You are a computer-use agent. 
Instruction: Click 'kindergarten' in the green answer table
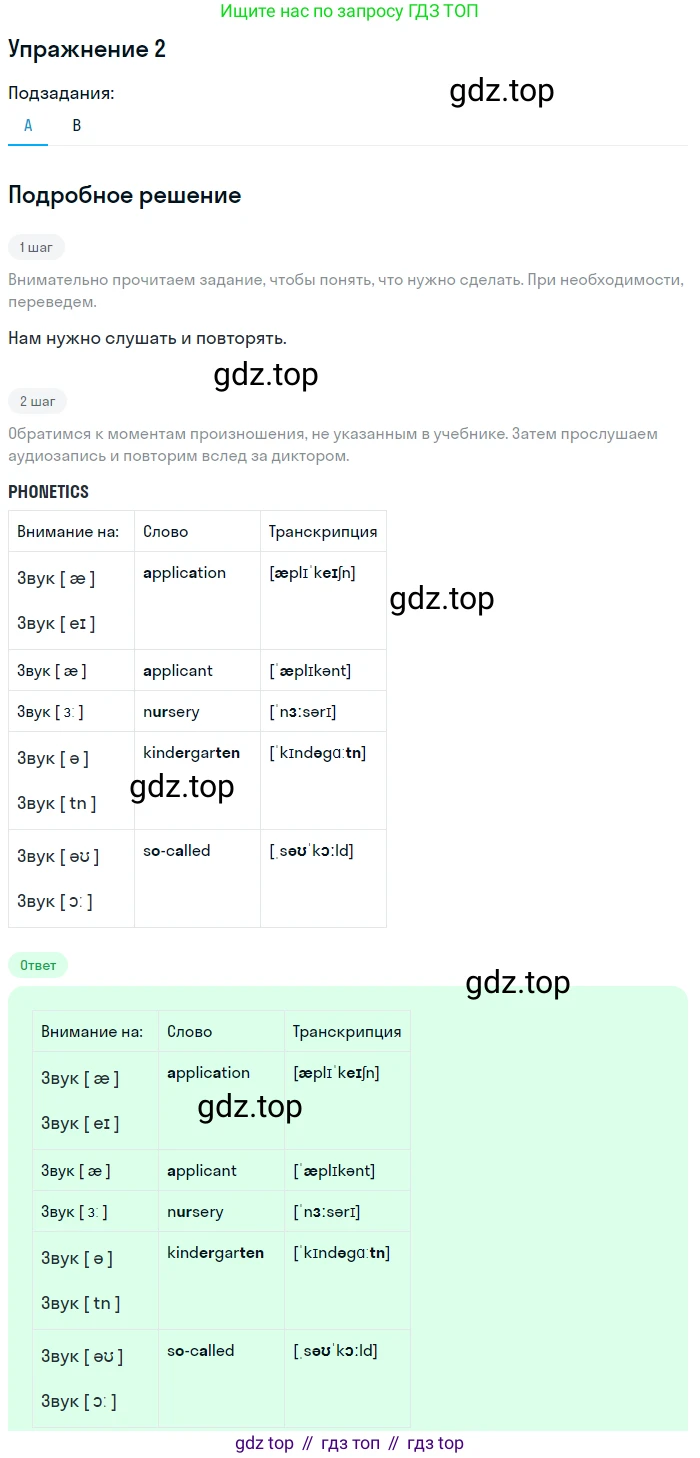point(215,1253)
